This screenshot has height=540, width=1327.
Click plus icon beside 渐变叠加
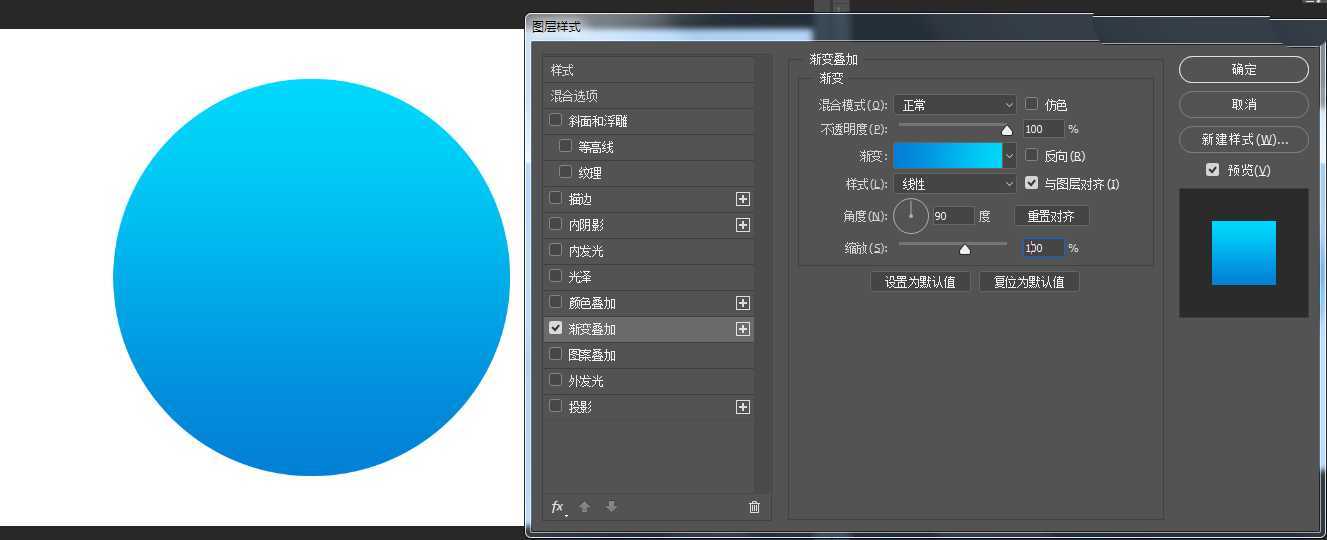743,329
